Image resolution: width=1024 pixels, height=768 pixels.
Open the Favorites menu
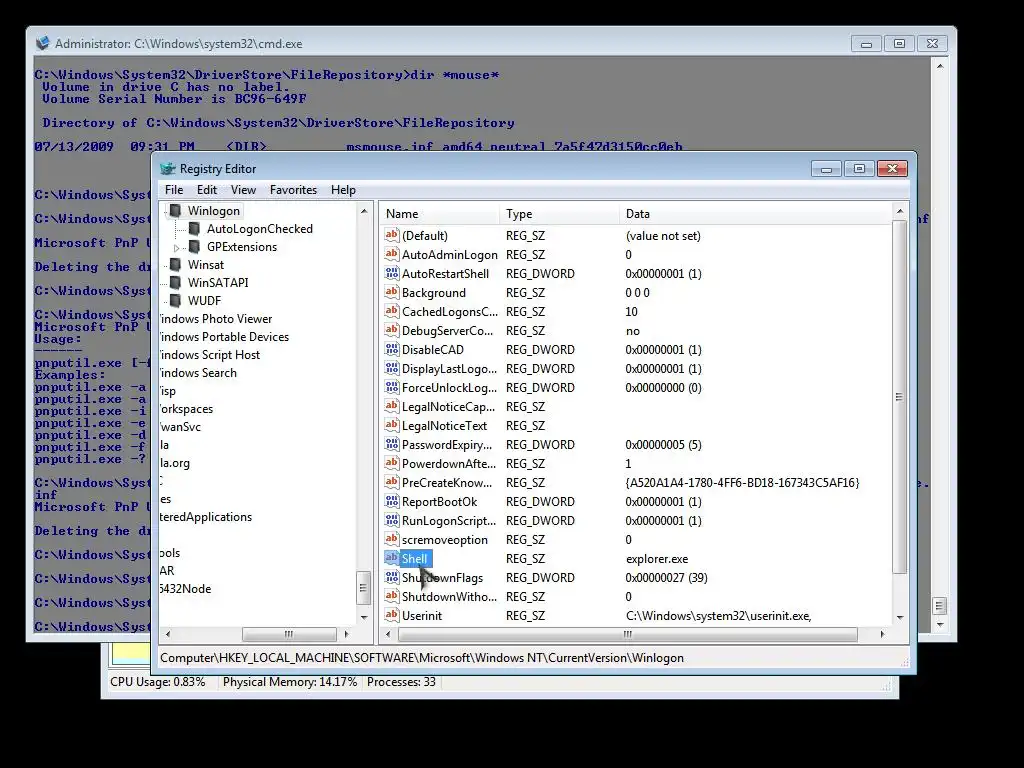coord(293,190)
